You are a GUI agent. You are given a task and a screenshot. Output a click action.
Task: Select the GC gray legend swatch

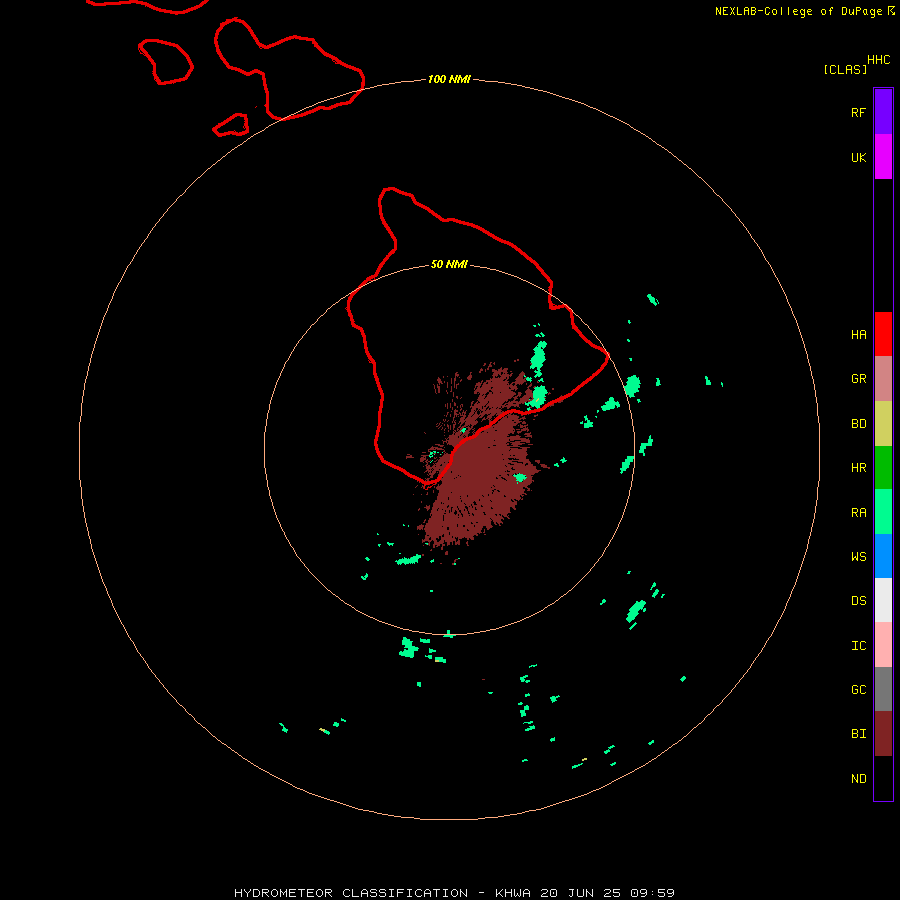pyautogui.click(x=883, y=689)
